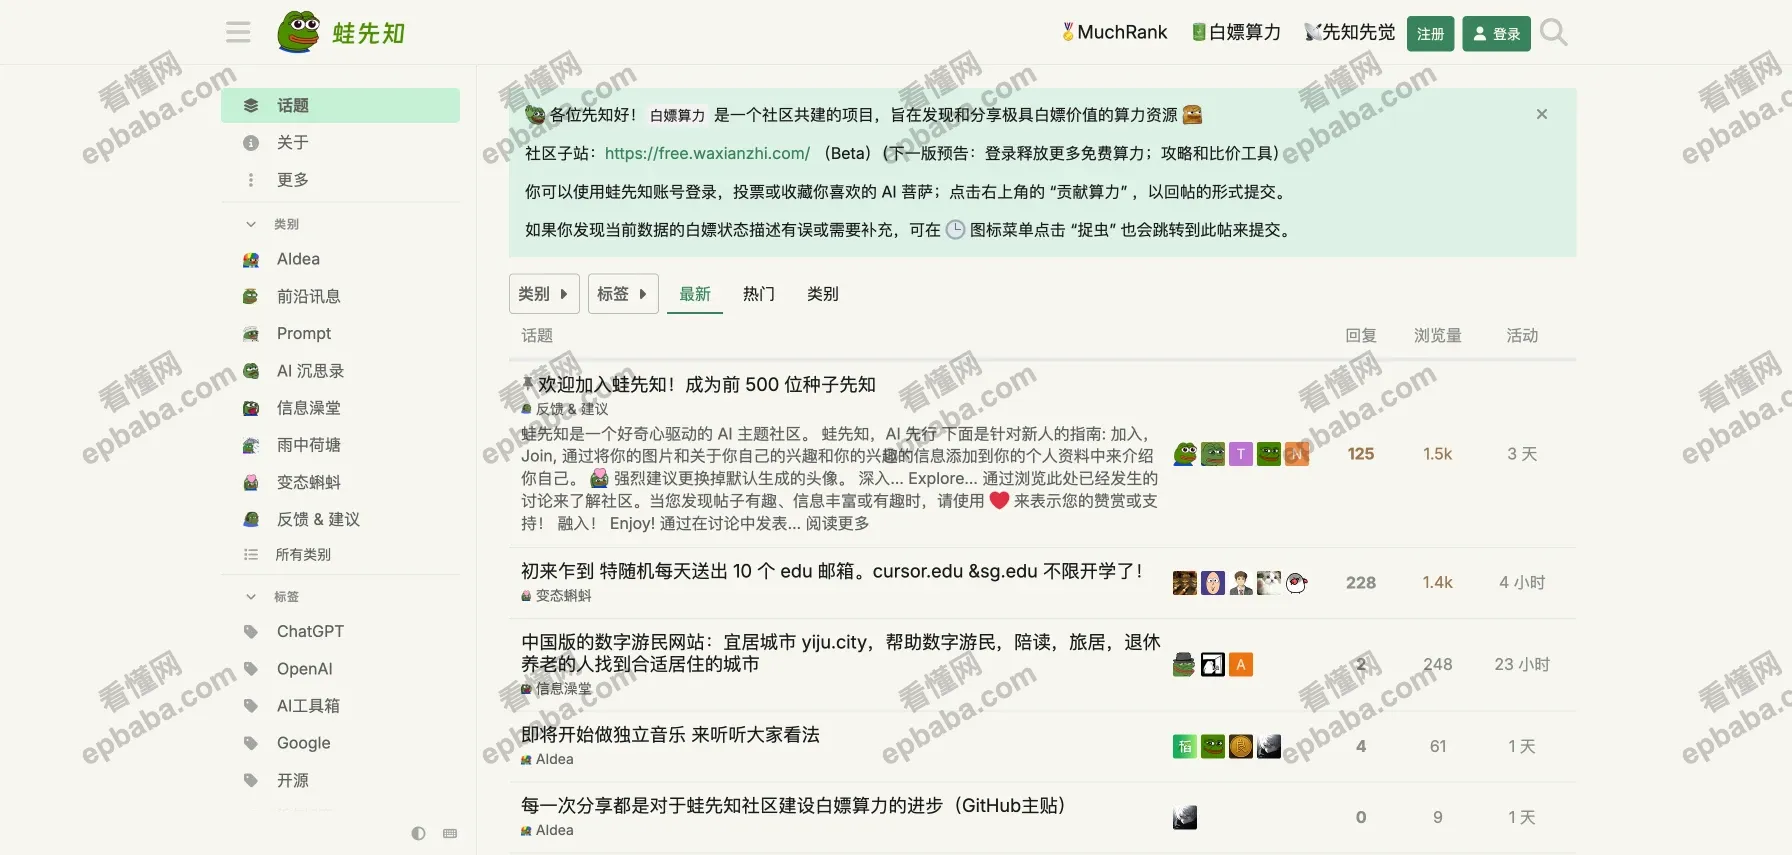Expand the 类别 filter dropdown

tap(544, 293)
